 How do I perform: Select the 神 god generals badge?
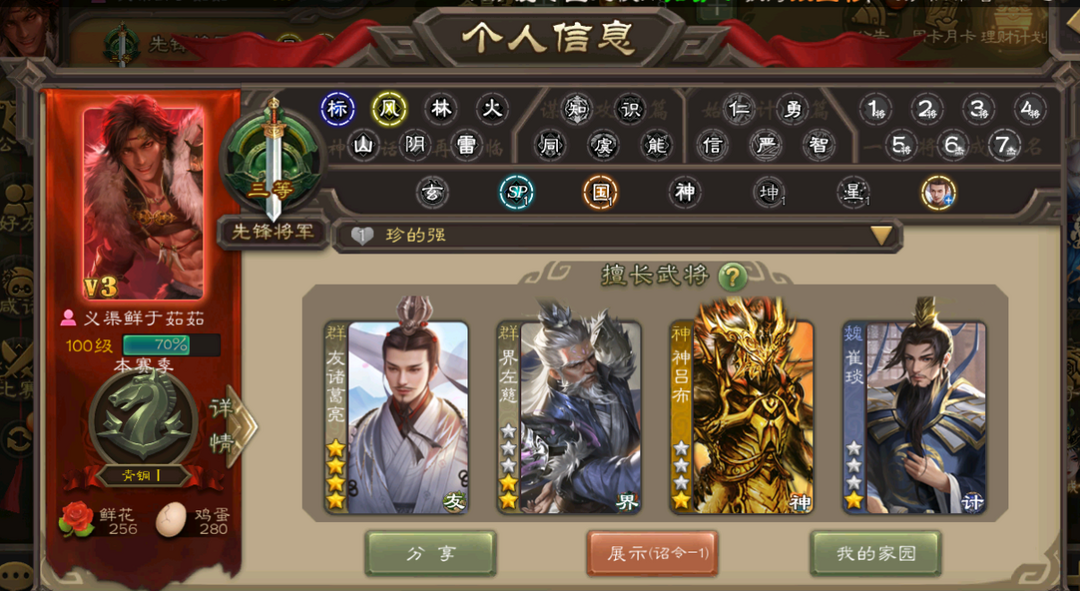click(x=685, y=192)
